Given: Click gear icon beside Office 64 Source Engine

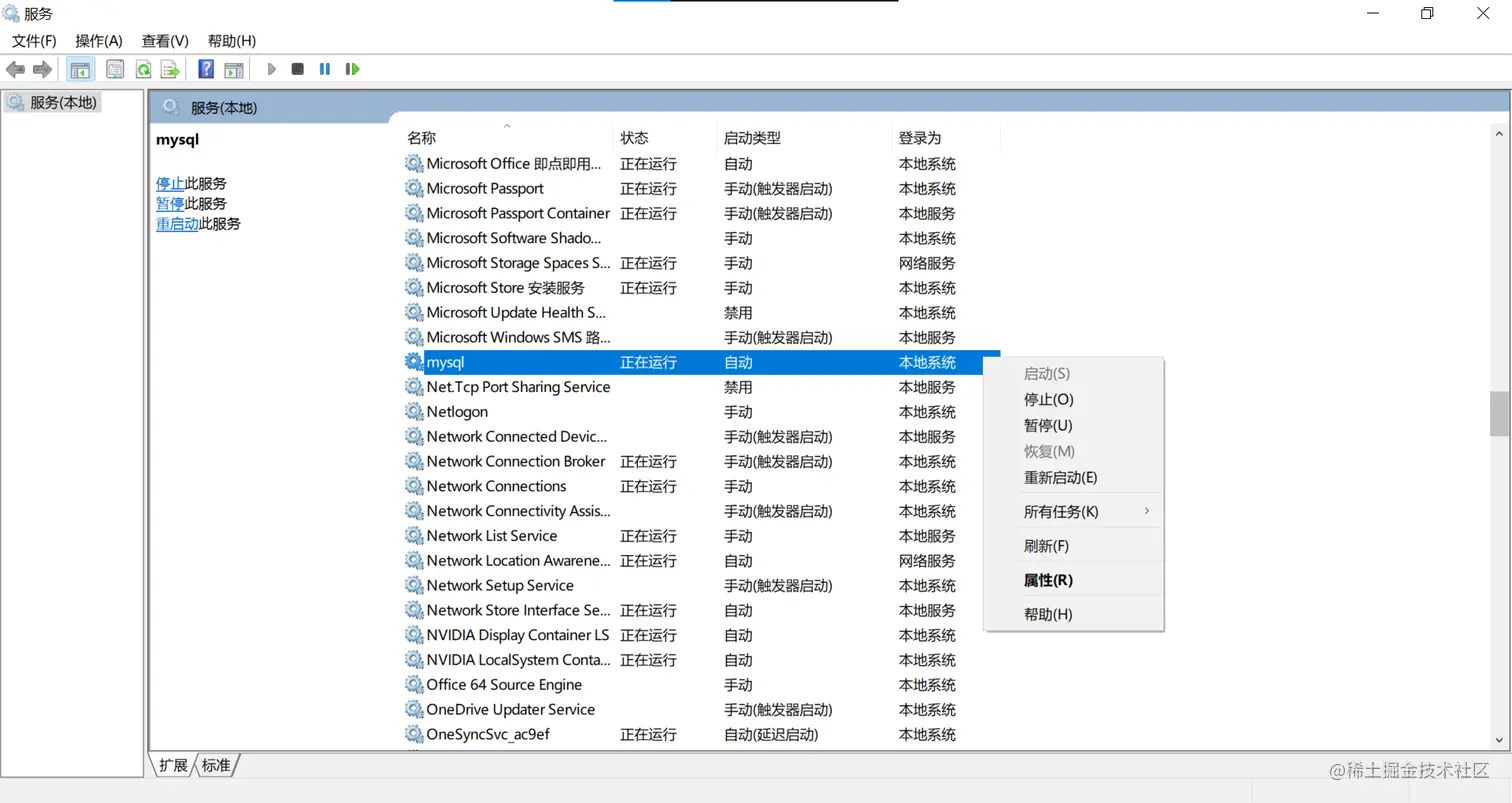Looking at the screenshot, I should (x=414, y=685).
